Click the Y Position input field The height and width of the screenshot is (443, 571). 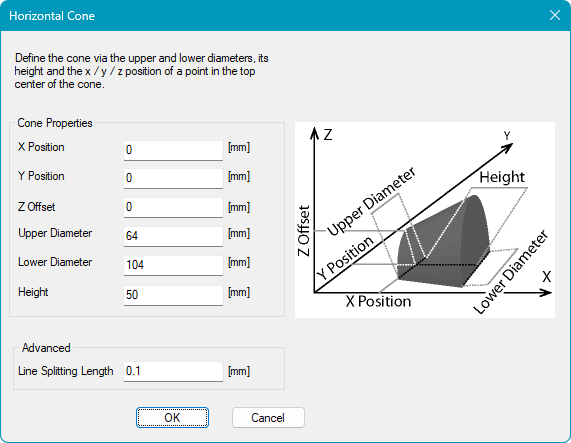click(173, 178)
